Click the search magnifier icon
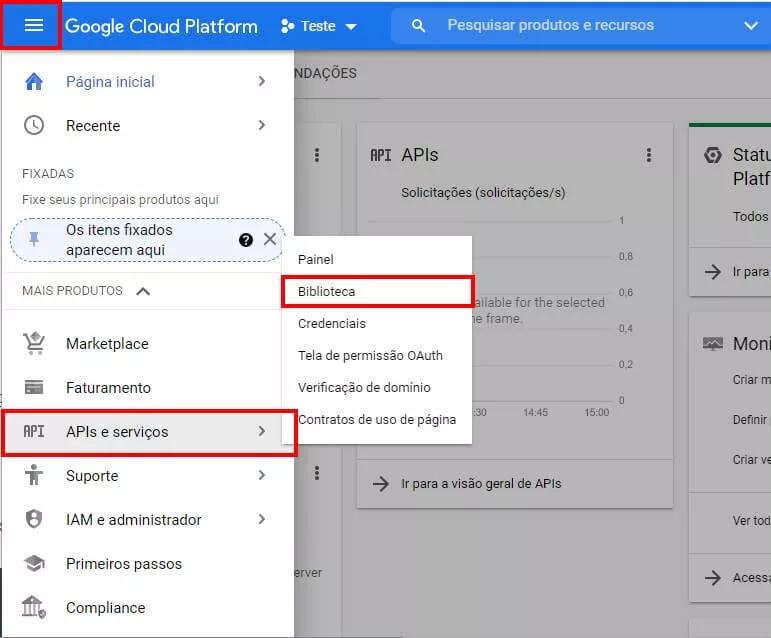 [x=418, y=26]
